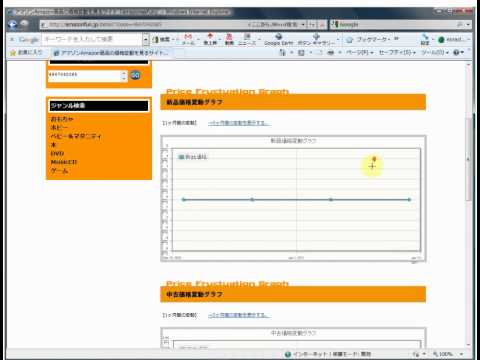Click the ジャンル検索 sidebar header

point(99,106)
